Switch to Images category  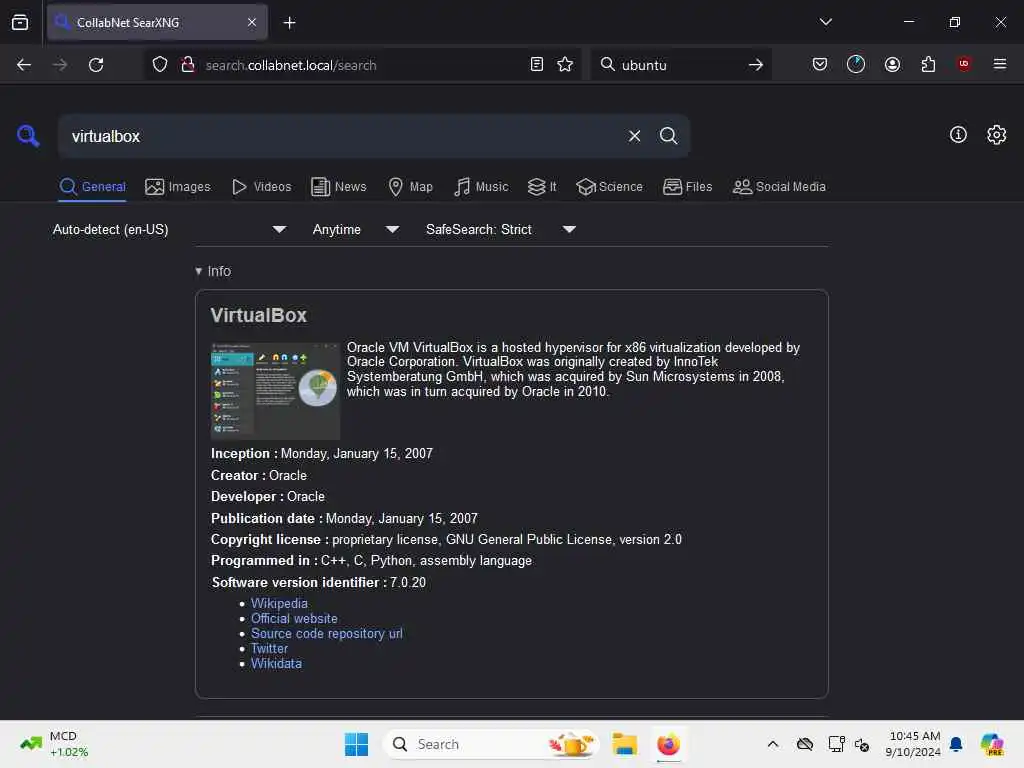coord(178,187)
